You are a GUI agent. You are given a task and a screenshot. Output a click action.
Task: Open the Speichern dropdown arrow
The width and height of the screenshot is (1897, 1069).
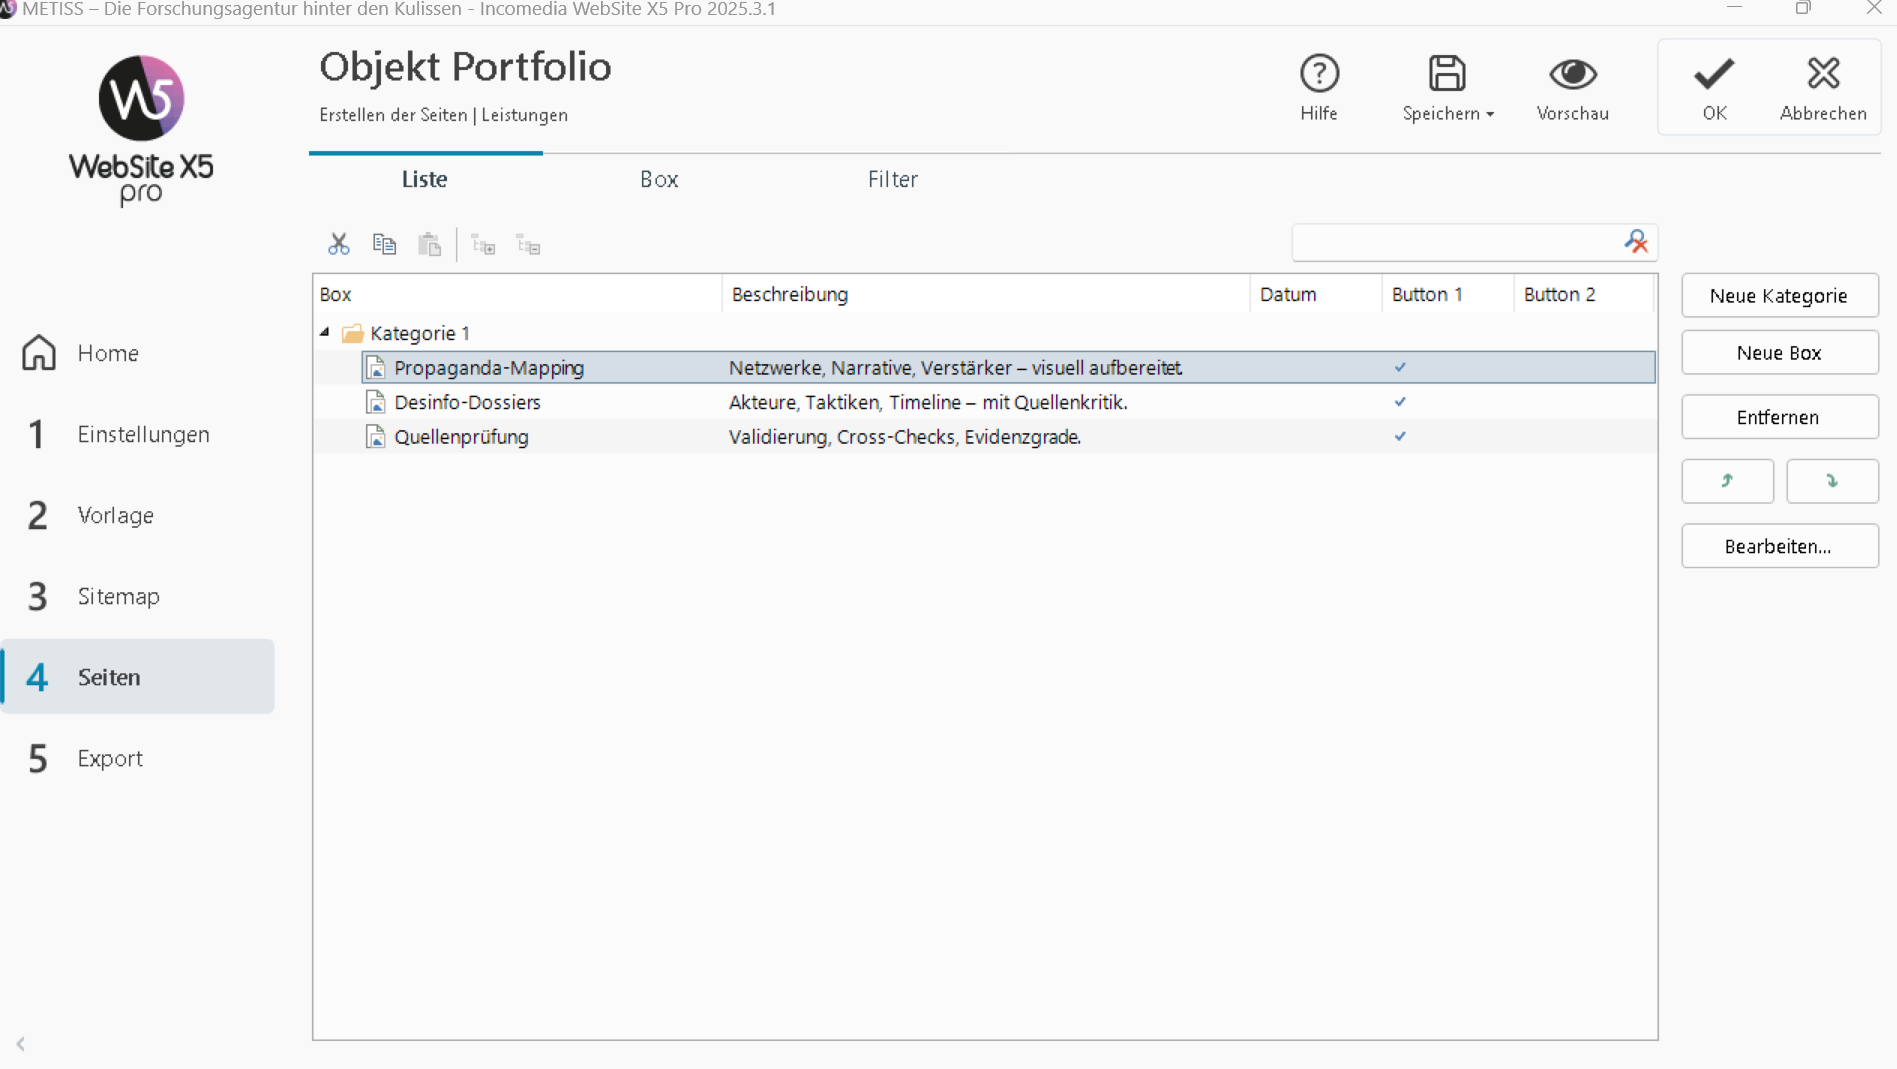pyautogui.click(x=1490, y=115)
